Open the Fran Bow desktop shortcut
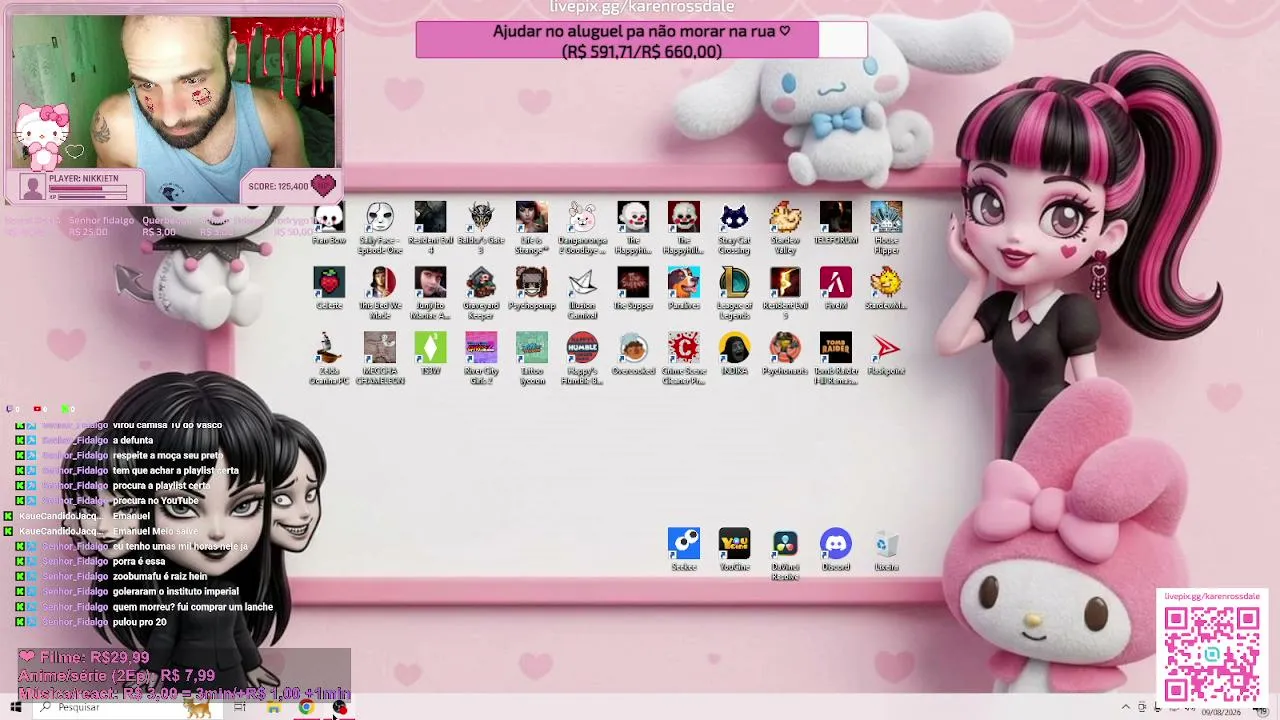Viewport: 1280px width, 720px height. coord(329,224)
